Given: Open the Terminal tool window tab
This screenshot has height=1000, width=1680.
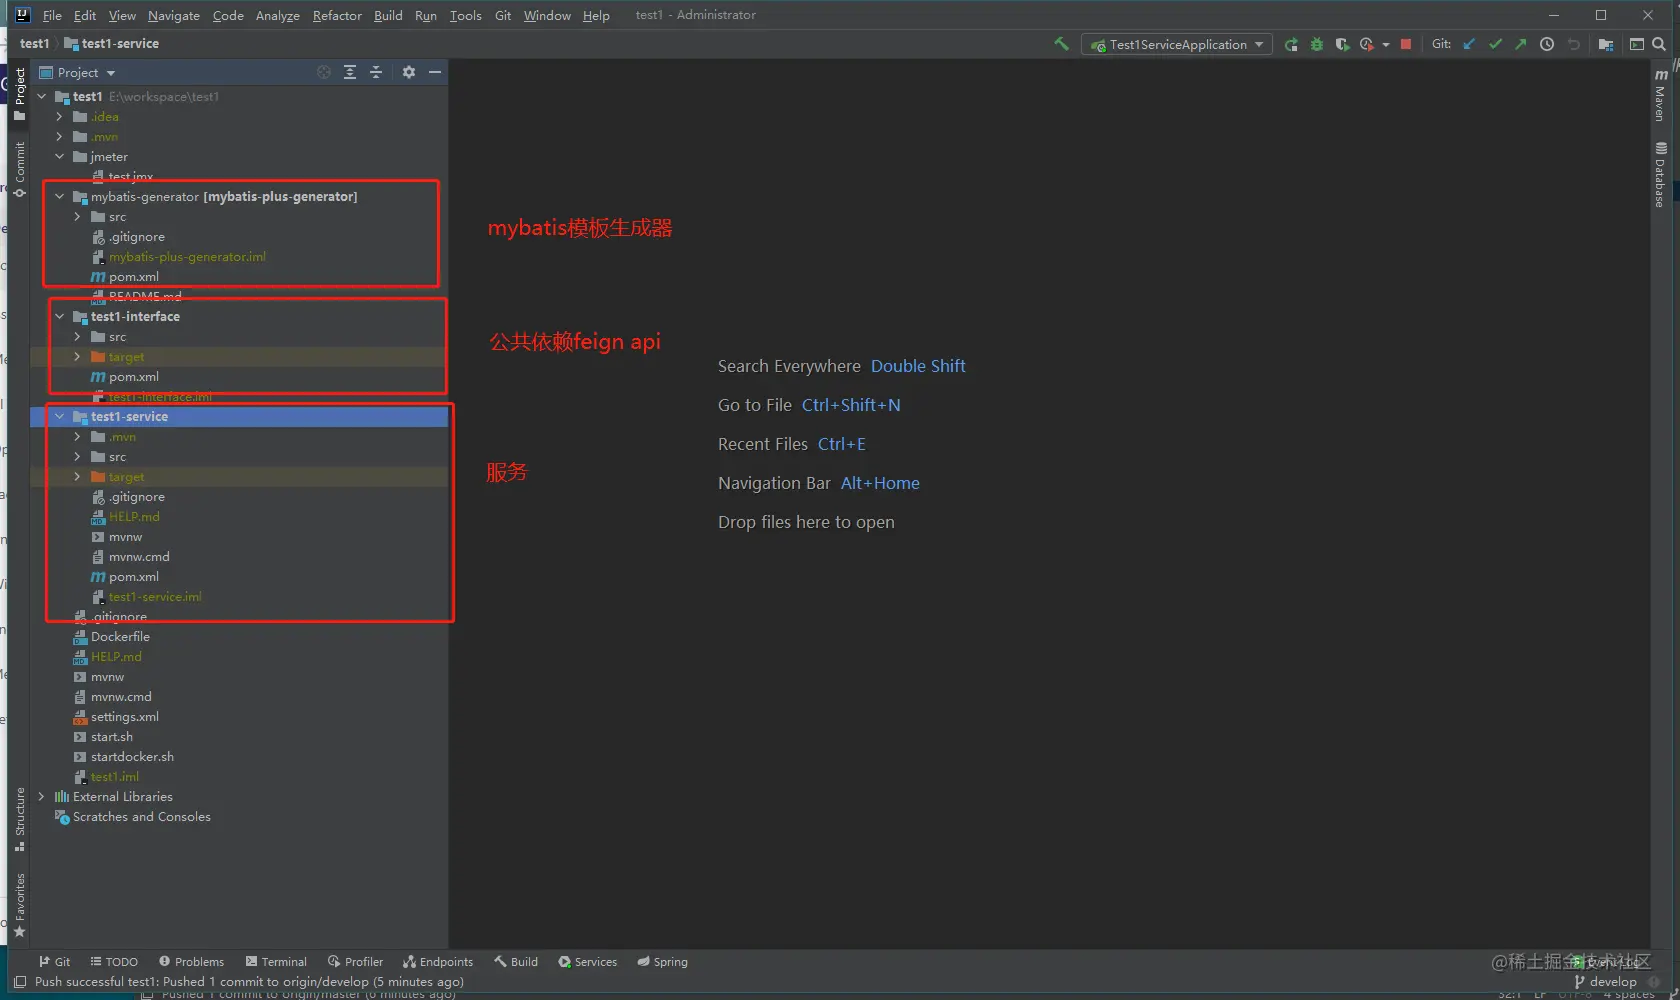Looking at the screenshot, I should pyautogui.click(x=276, y=962).
